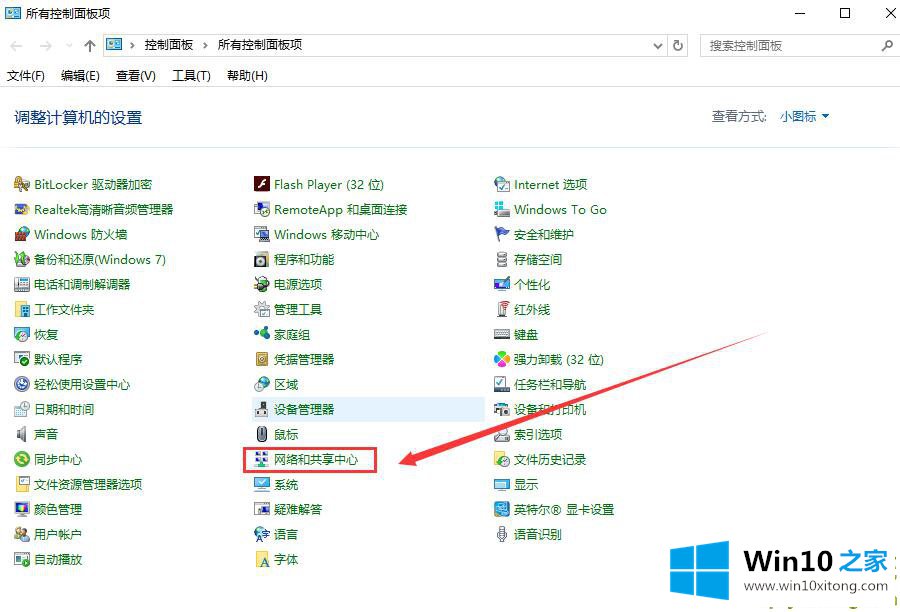Click the chevron after 控制面板 in breadcrumb
This screenshot has height=612, width=900.
[x=207, y=46]
